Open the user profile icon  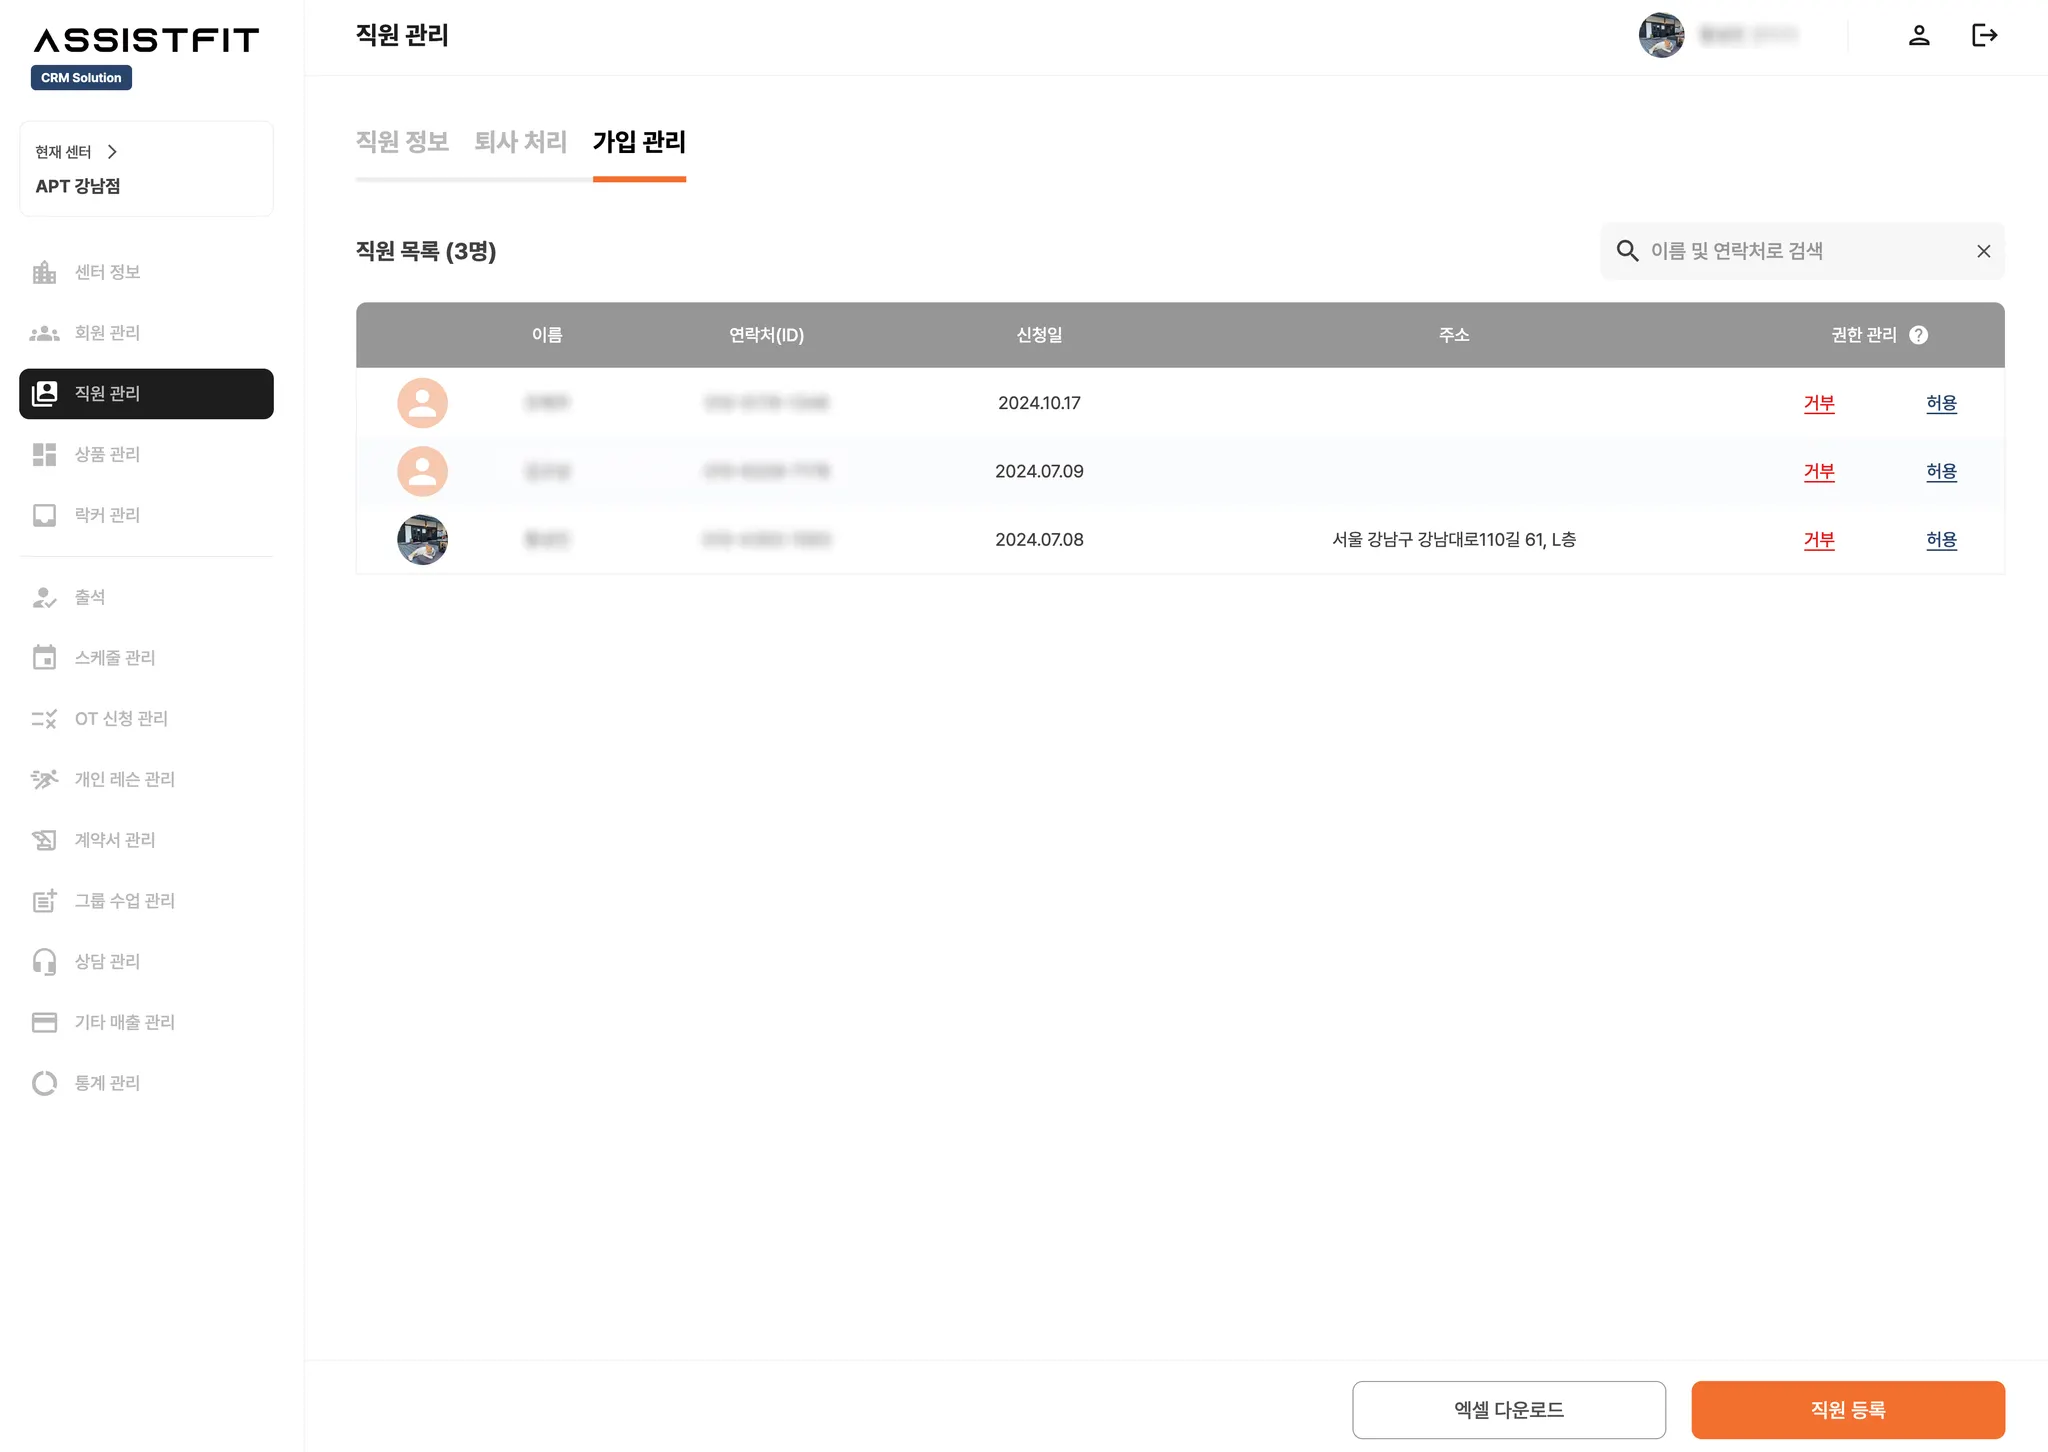[1918, 36]
